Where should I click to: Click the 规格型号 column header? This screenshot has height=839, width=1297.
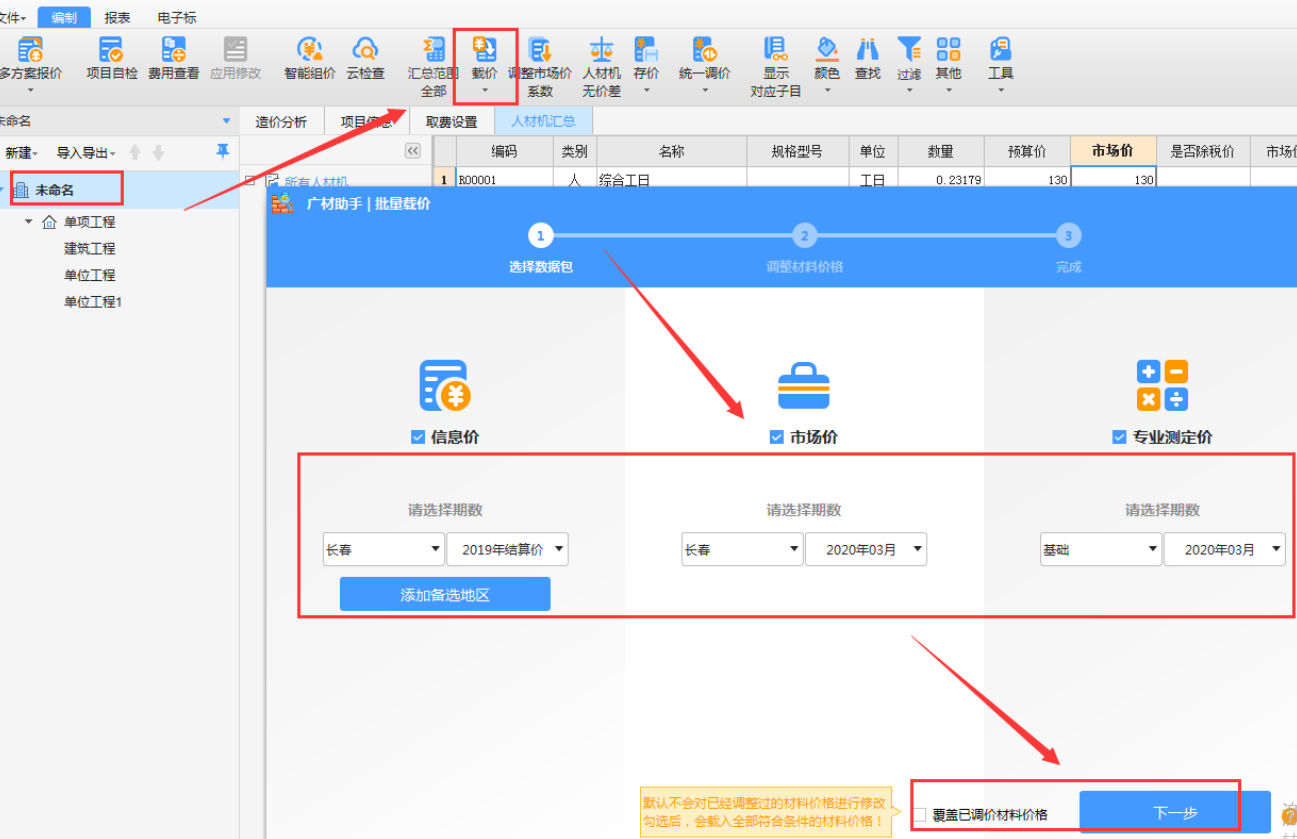click(x=797, y=151)
